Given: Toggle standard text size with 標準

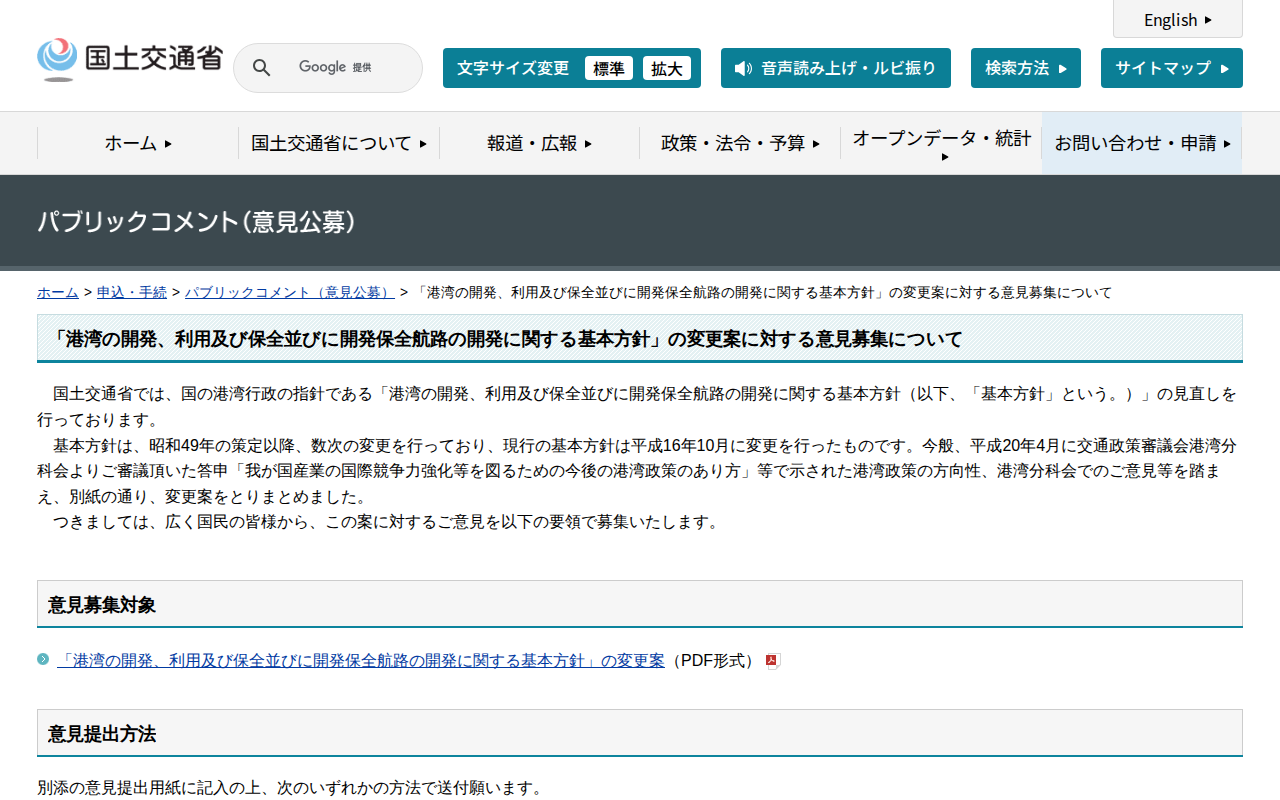Looking at the screenshot, I should click(x=608, y=68).
